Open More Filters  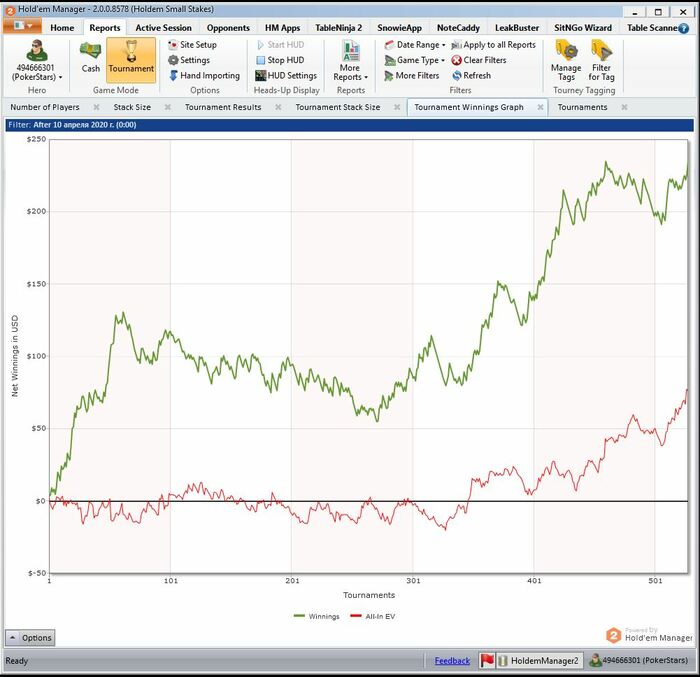click(412, 75)
